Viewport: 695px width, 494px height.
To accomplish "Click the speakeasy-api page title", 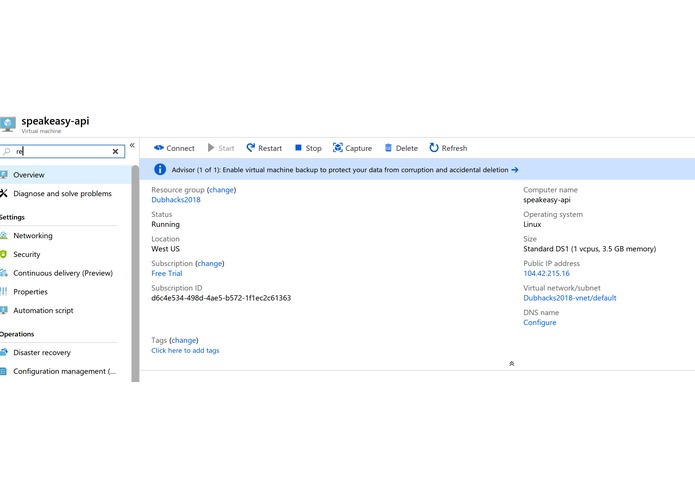I will [x=55, y=121].
